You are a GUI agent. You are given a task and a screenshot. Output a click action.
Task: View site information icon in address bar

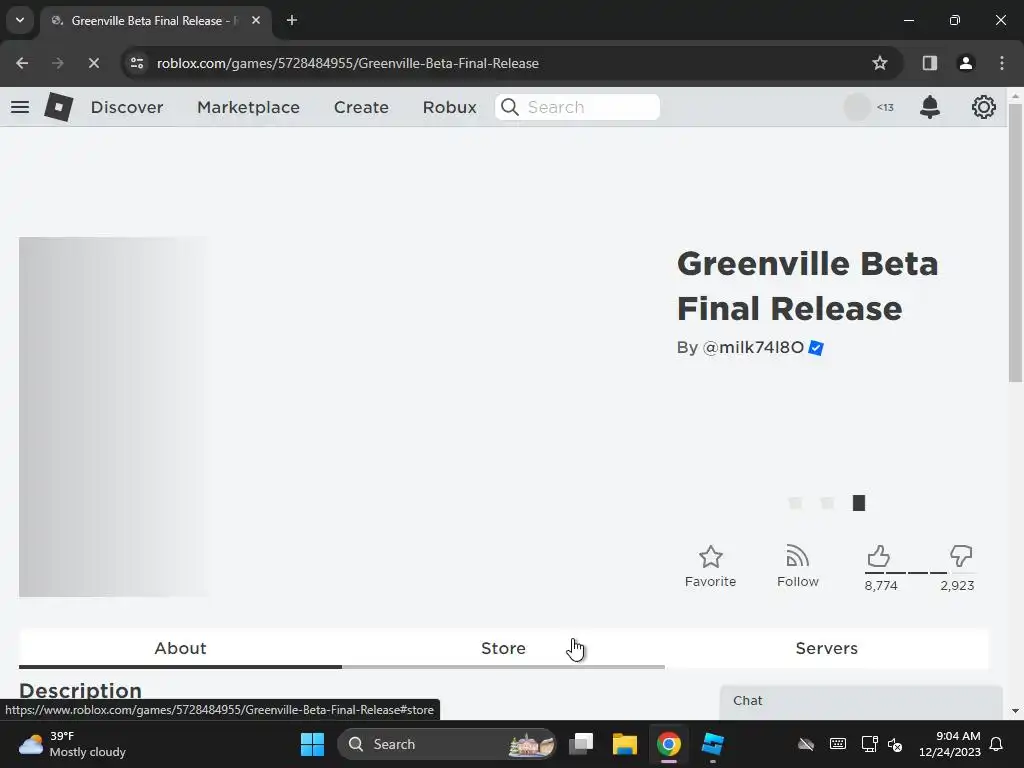(x=137, y=63)
